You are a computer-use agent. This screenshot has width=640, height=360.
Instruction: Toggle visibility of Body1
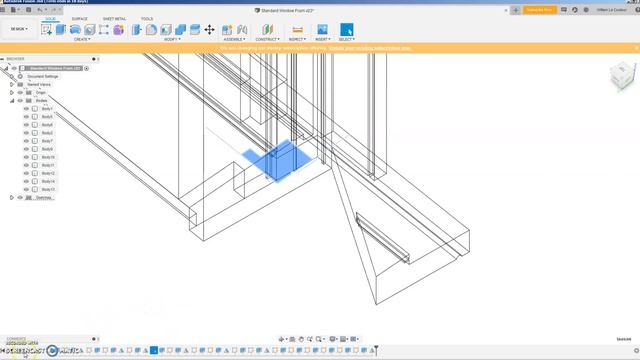pos(26,109)
